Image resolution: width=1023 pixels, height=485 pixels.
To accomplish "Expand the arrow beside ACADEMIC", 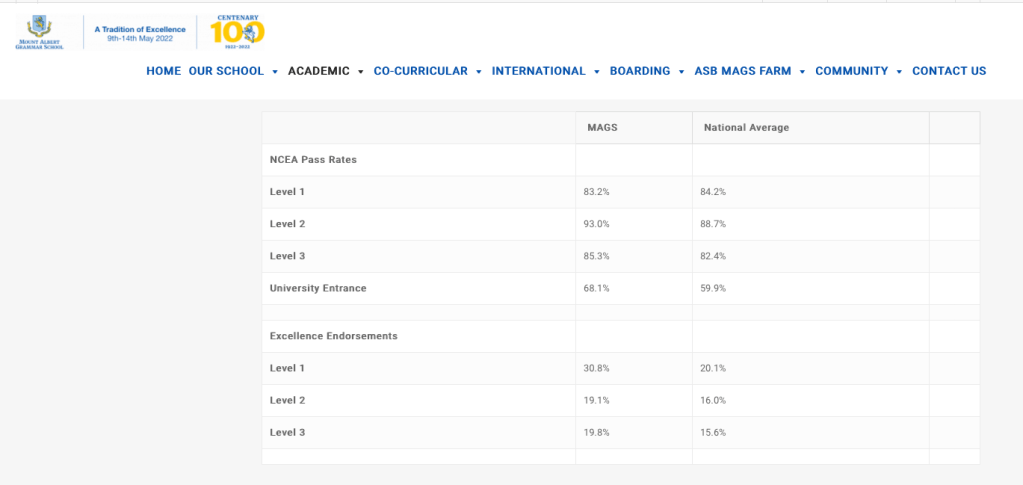I will (x=361, y=72).
